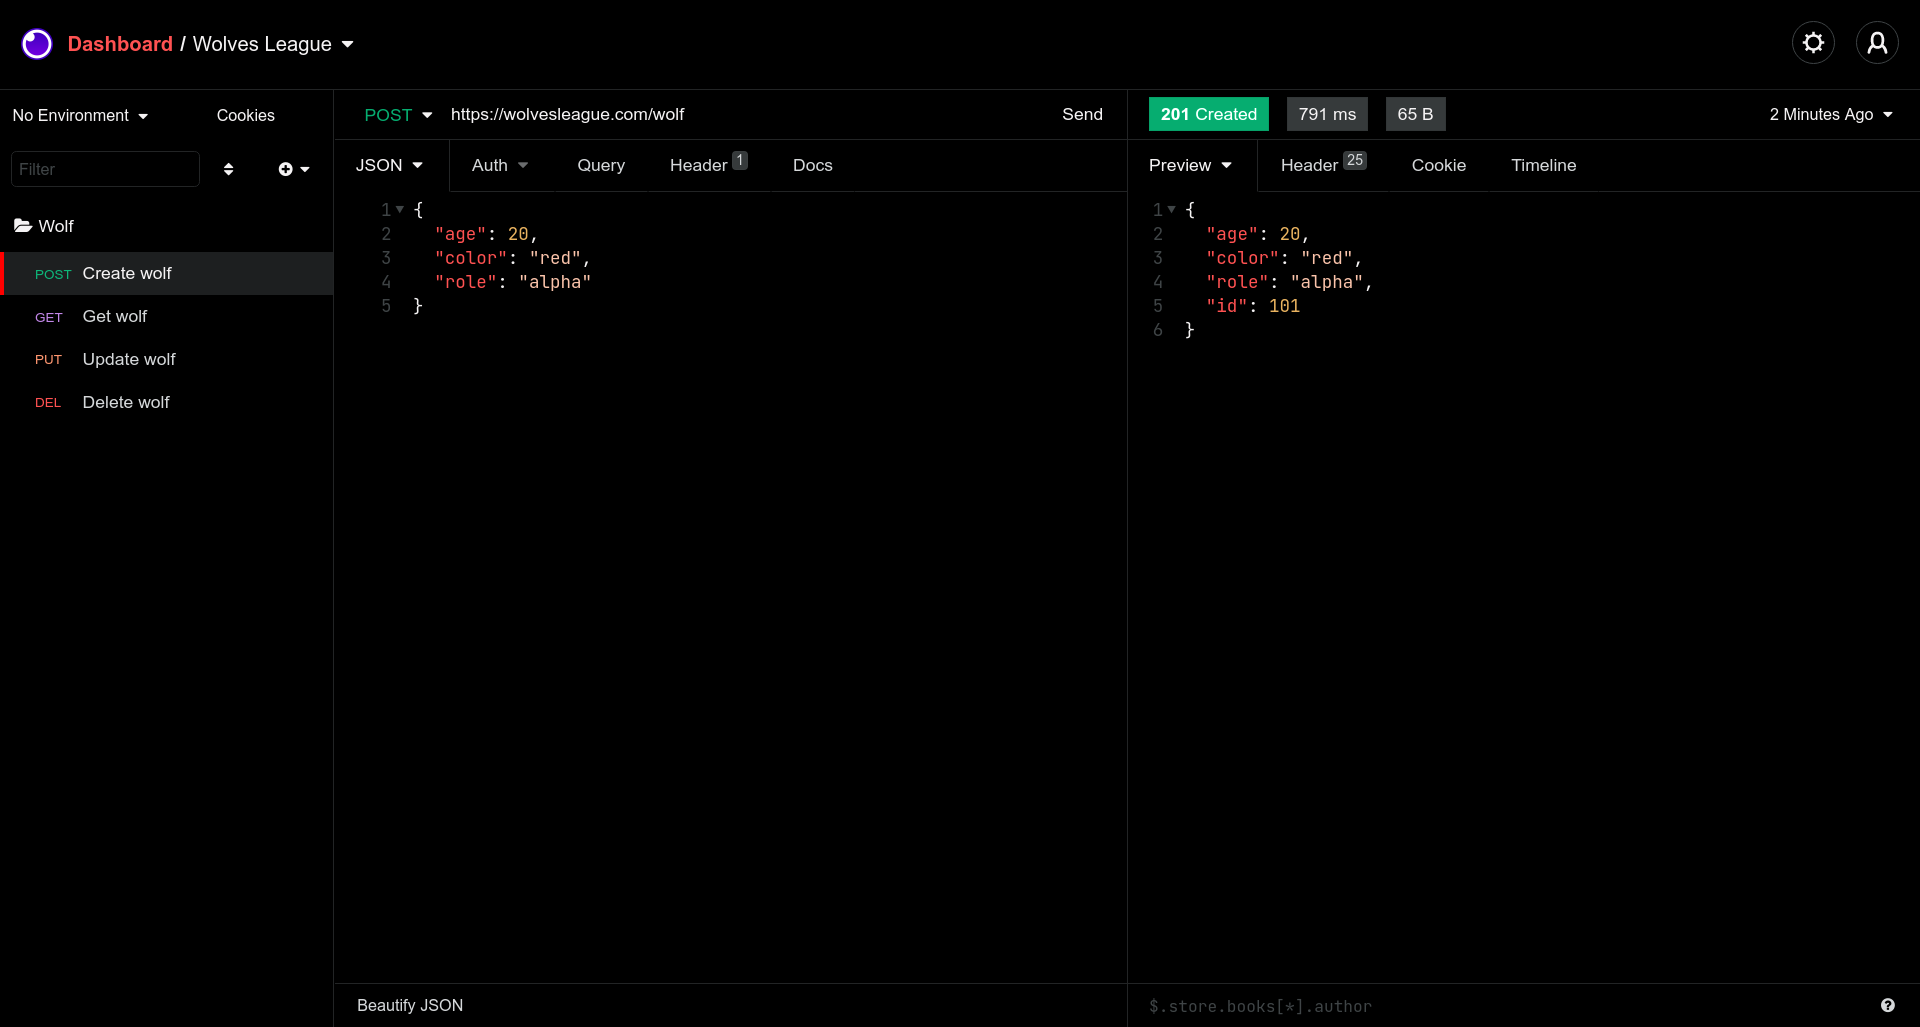Click the Wolf folder icon
Image resolution: width=1920 pixels, height=1027 pixels.
pyautogui.click(x=23, y=226)
